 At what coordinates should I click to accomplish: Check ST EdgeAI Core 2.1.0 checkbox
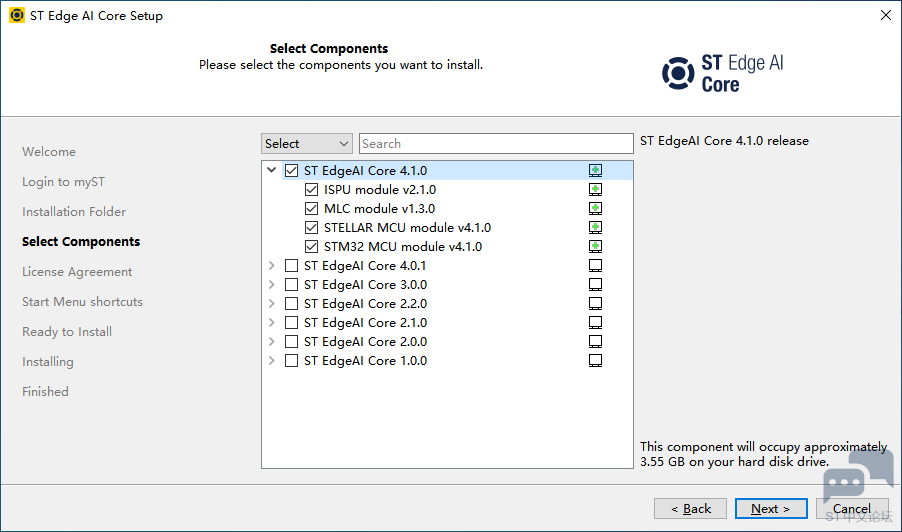coord(292,323)
